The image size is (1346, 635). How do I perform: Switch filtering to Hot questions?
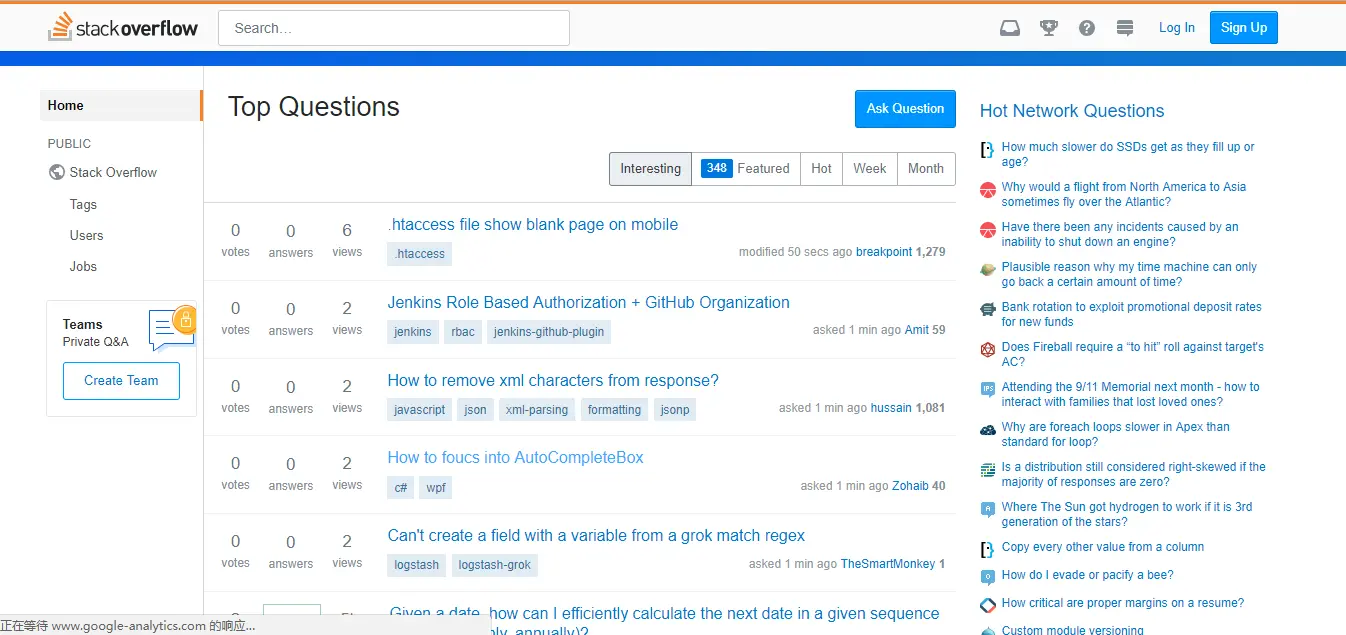click(821, 168)
